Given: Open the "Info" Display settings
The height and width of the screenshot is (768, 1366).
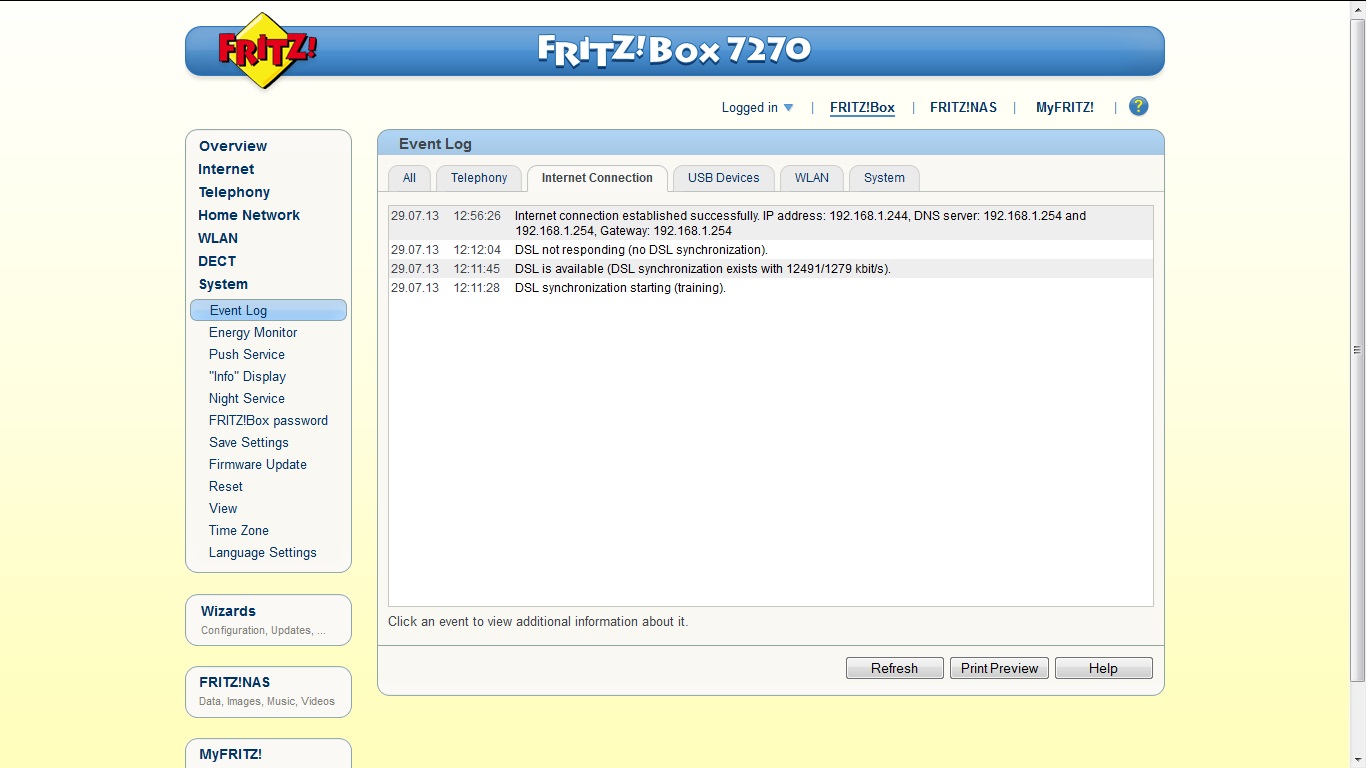Looking at the screenshot, I should 247,376.
